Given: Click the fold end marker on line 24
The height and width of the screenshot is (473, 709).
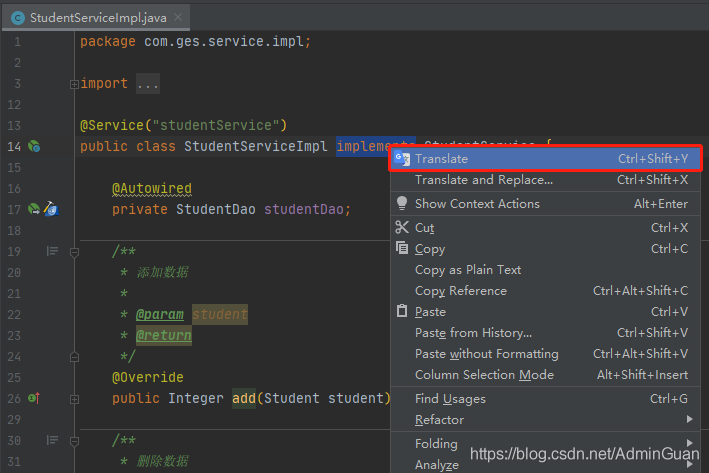Looking at the screenshot, I should click(x=75, y=357).
